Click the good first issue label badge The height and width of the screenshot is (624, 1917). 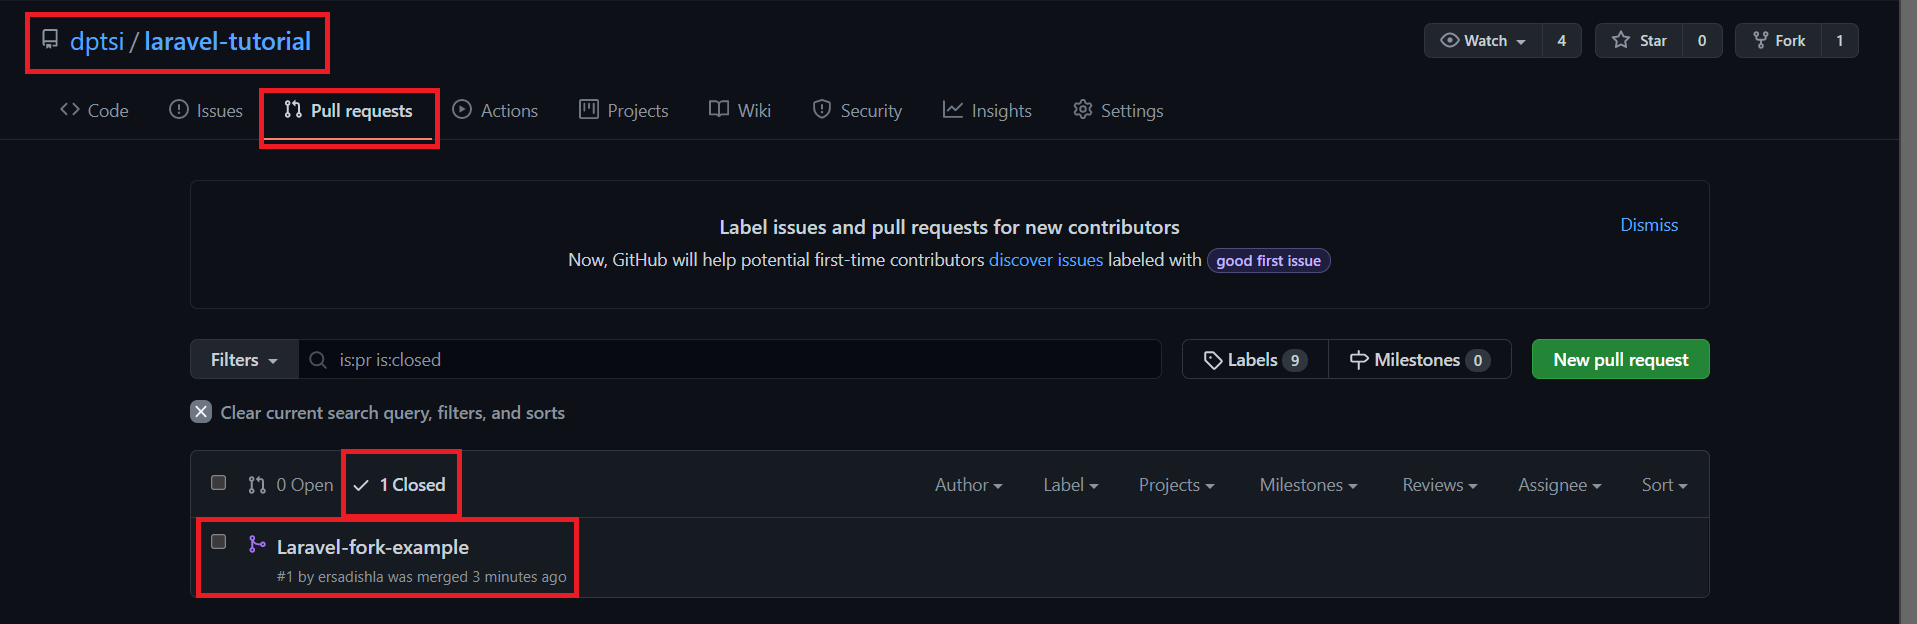[x=1268, y=261]
